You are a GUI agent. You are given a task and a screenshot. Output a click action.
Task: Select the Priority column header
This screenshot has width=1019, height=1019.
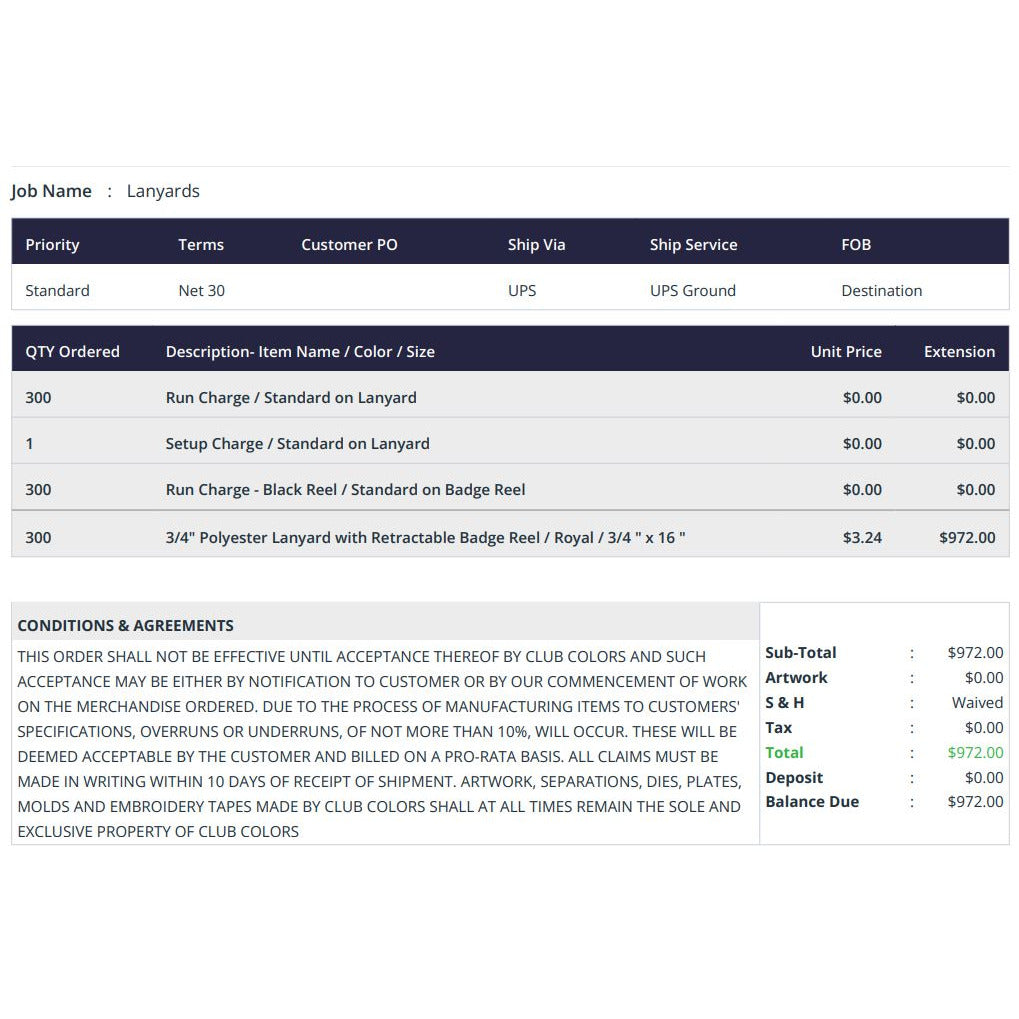(52, 244)
